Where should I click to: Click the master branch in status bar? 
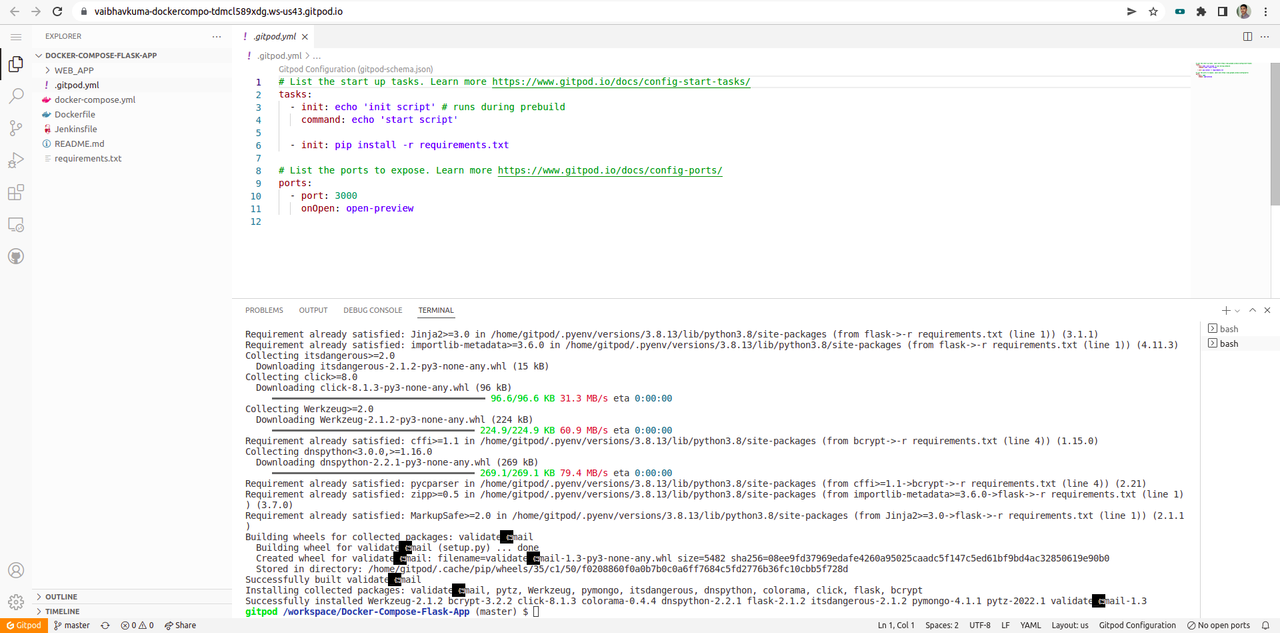[70, 625]
